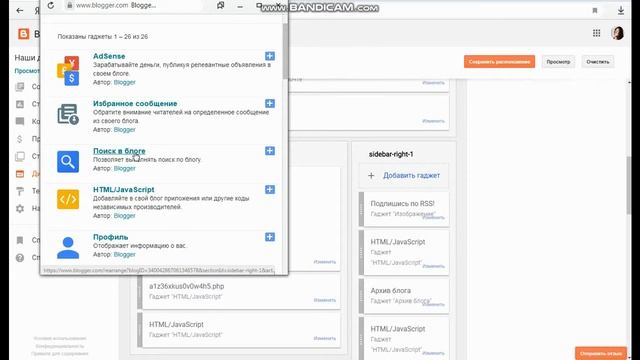This screenshot has height=360, width=640.
Task: Open HTML/JavaScript gadget title link
Action: coord(124,189)
